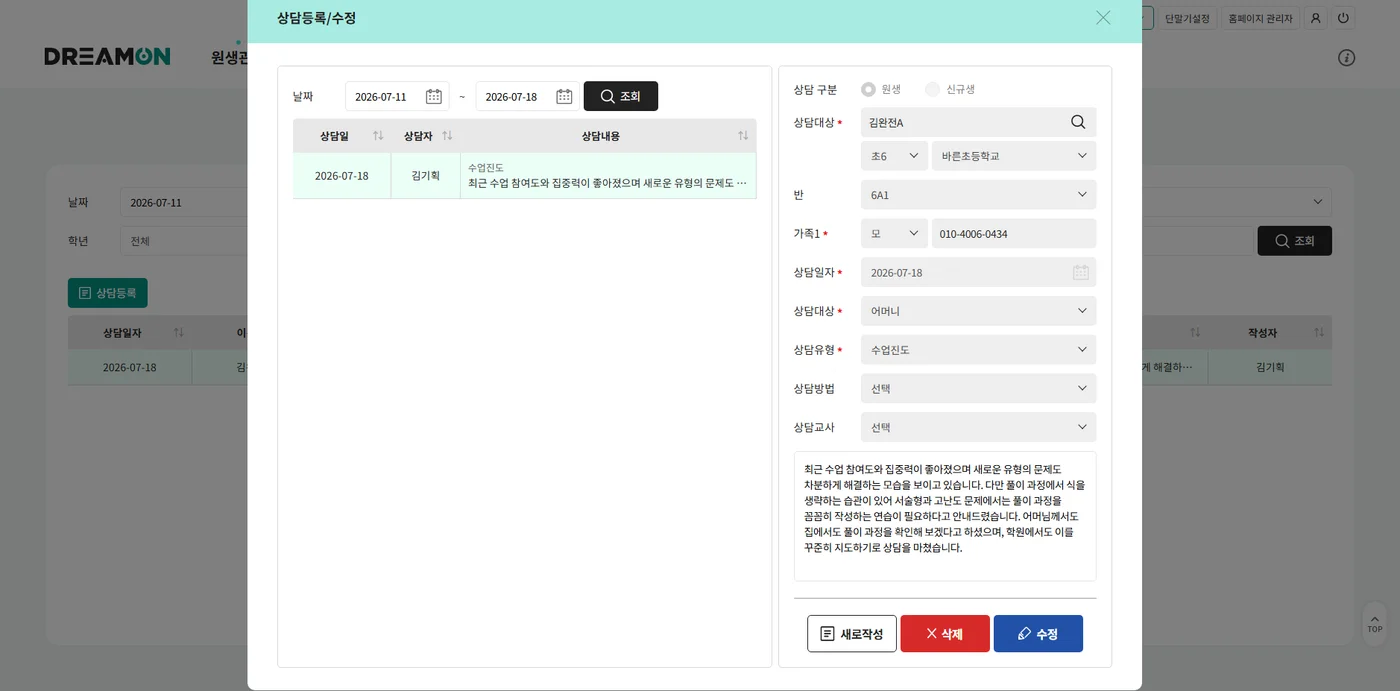Open the 어머니 consultation target dropdown

pyautogui.click(x=978, y=311)
